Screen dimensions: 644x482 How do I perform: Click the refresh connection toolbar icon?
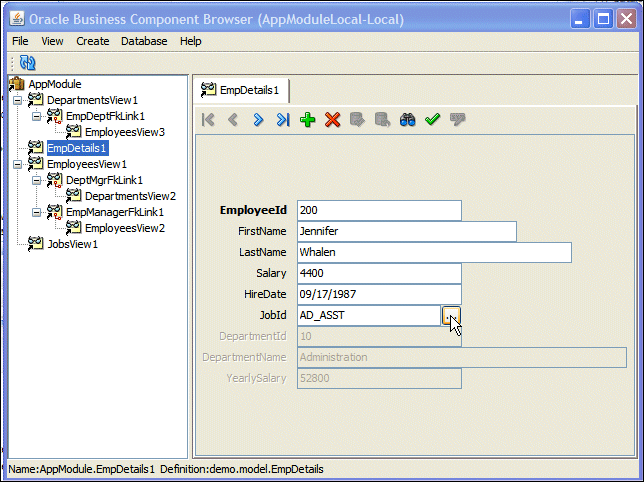28,63
